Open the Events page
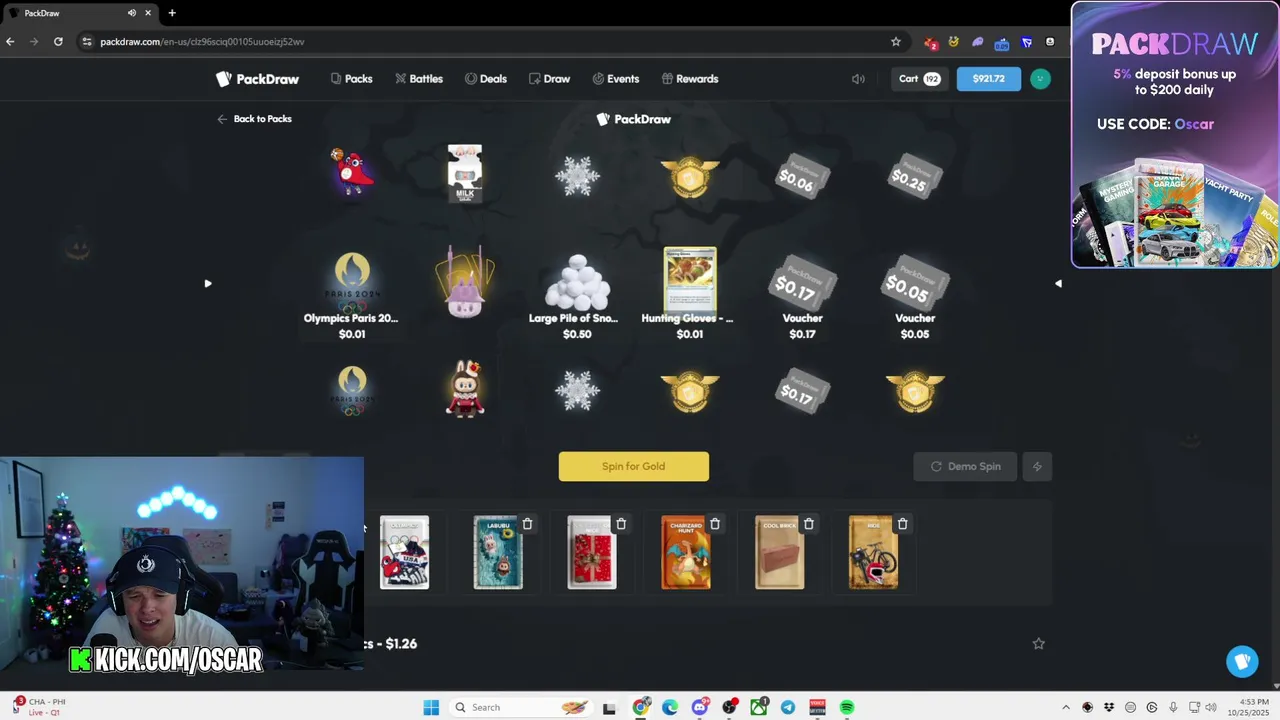Image resolution: width=1280 pixels, height=720 pixels. coord(615,79)
